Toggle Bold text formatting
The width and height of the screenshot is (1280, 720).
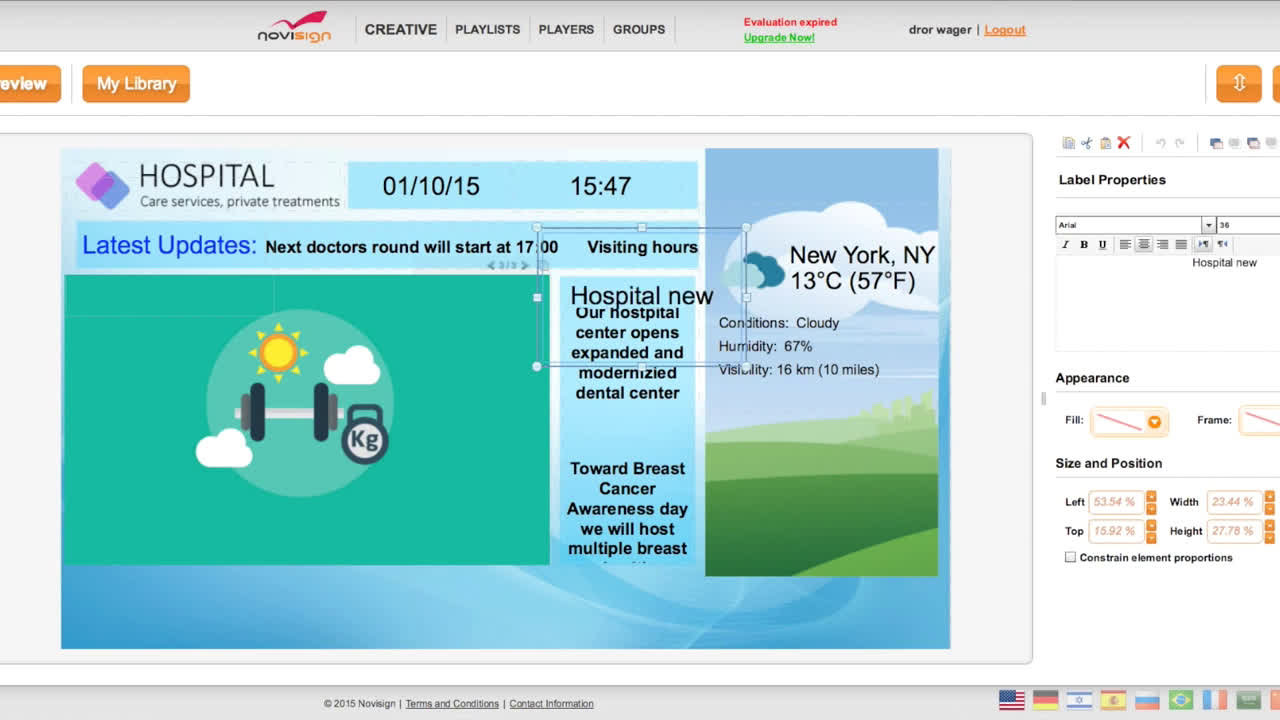coord(1084,244)
